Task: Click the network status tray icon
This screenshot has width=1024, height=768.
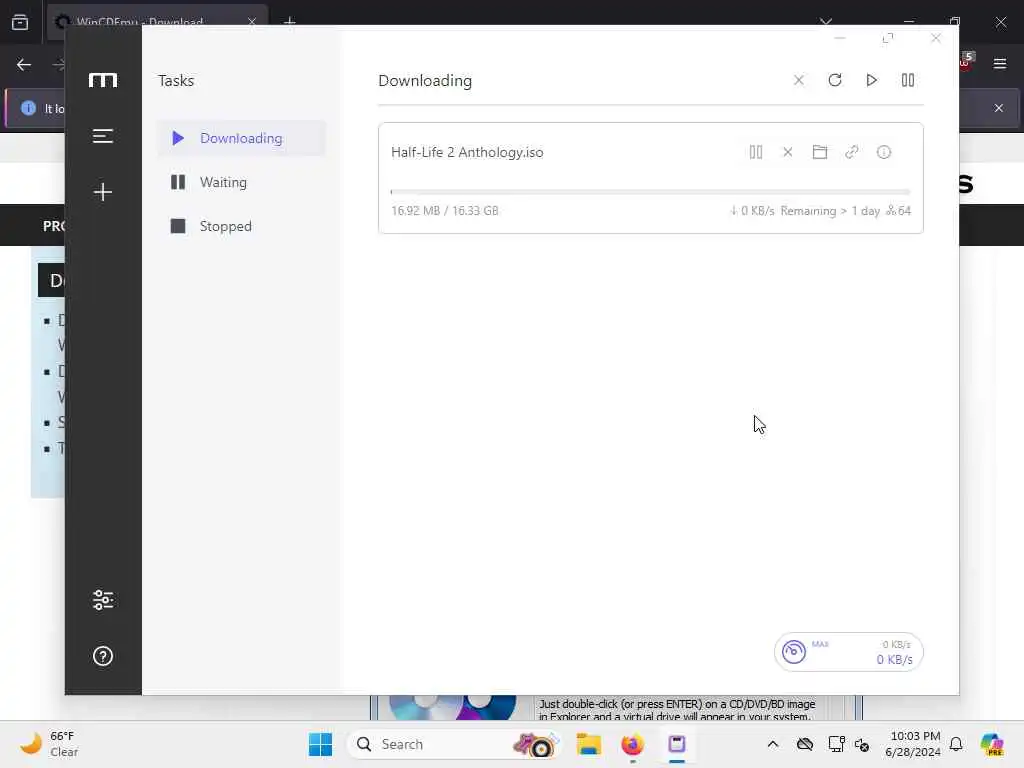Action: pyautogui.click(x=836, y=744)
